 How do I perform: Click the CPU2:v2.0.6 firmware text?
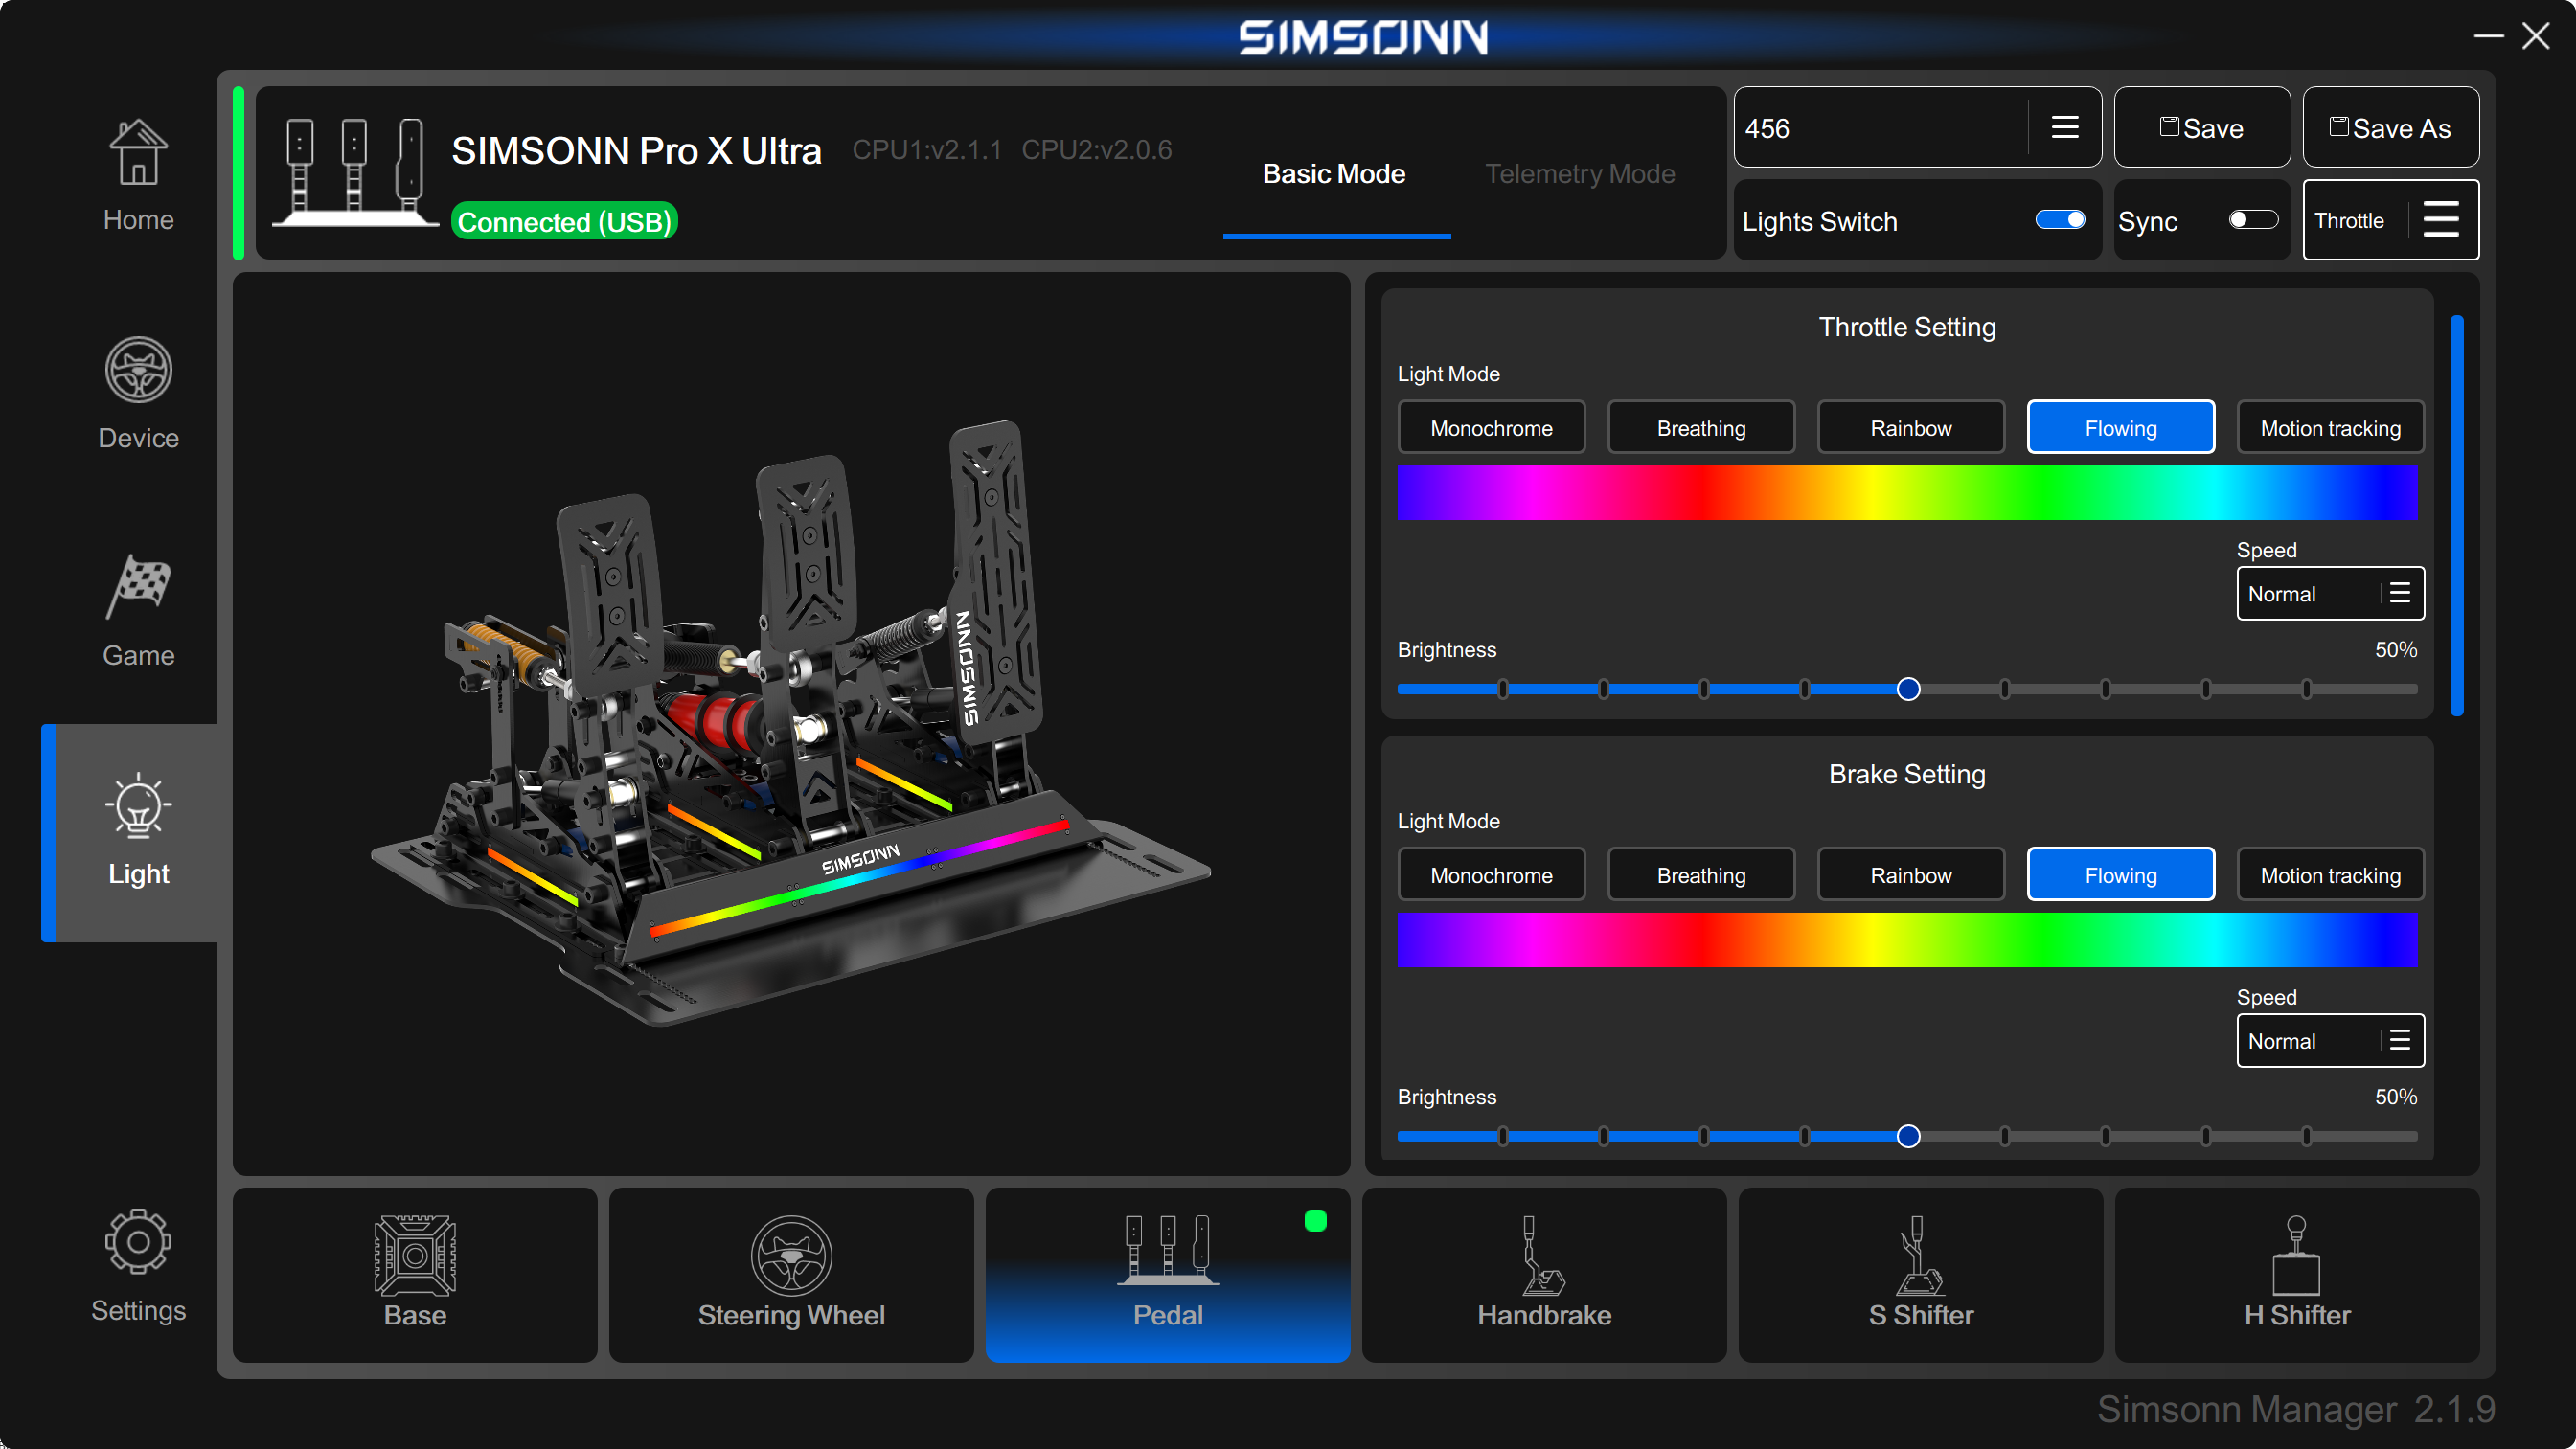click(1096, 150)
